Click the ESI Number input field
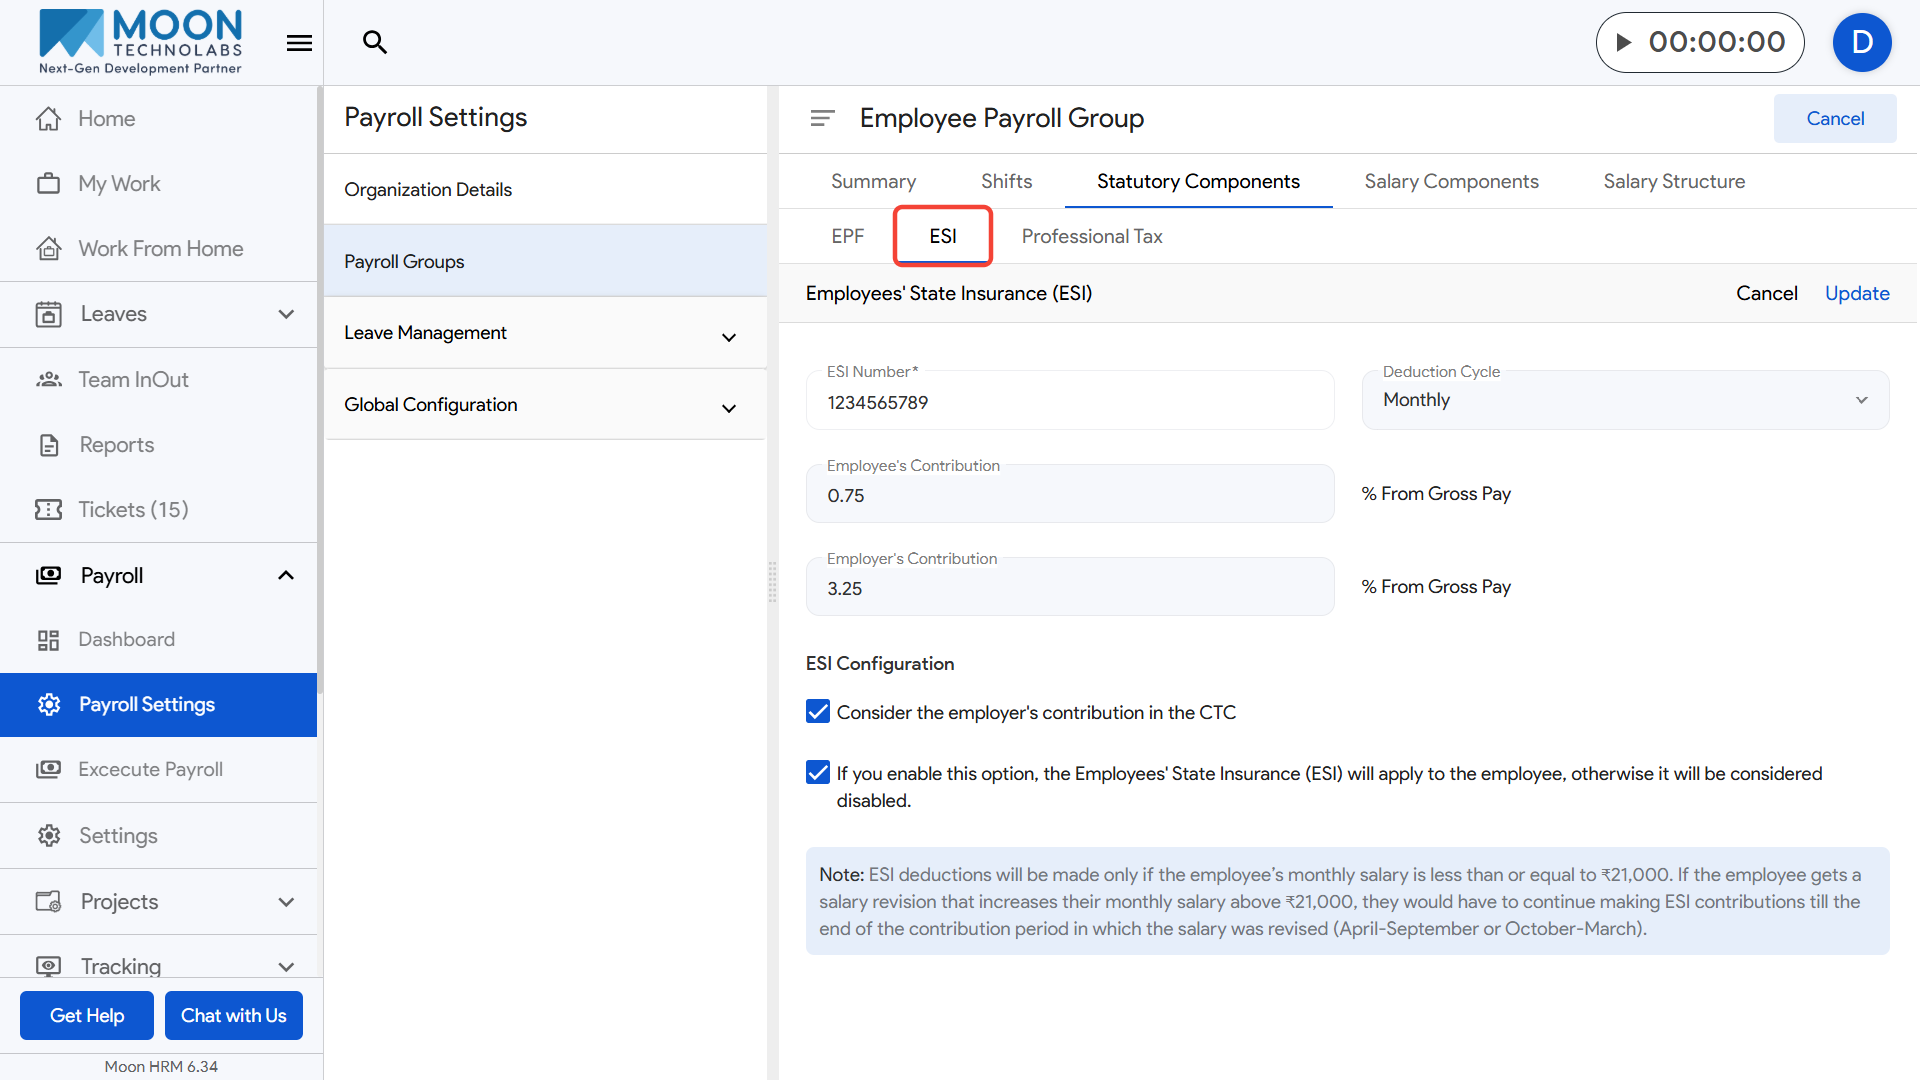 point(1069,403)
